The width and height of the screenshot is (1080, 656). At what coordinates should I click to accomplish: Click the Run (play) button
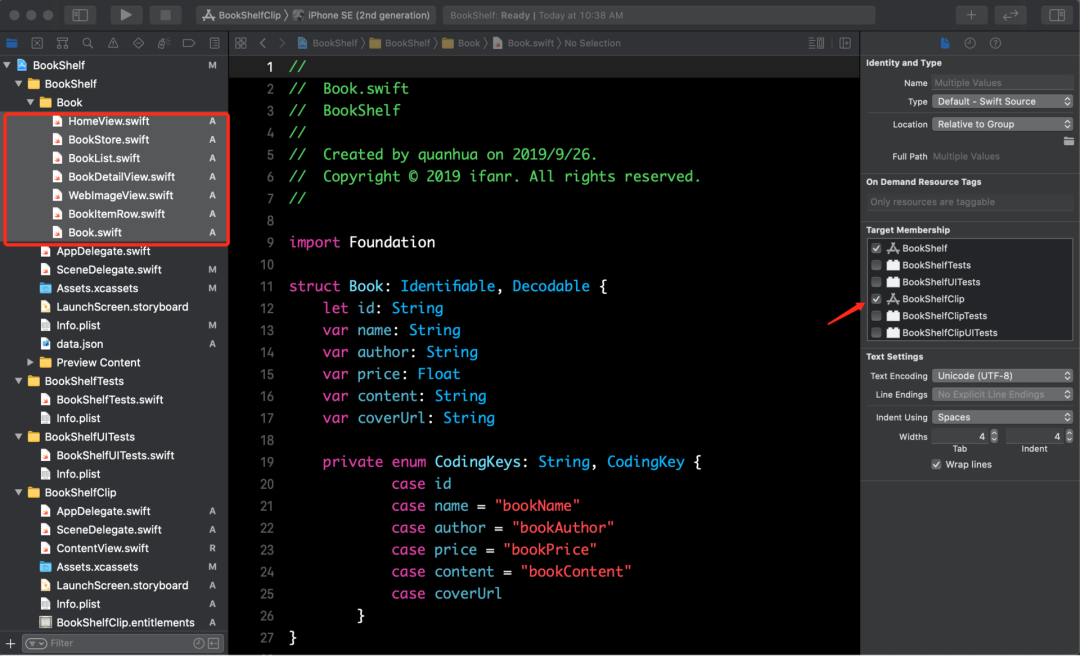[126, 15]
